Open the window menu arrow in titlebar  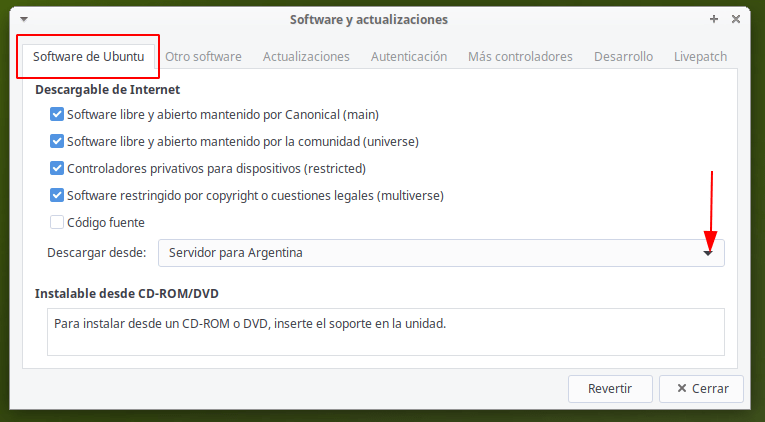click(24, 20)
